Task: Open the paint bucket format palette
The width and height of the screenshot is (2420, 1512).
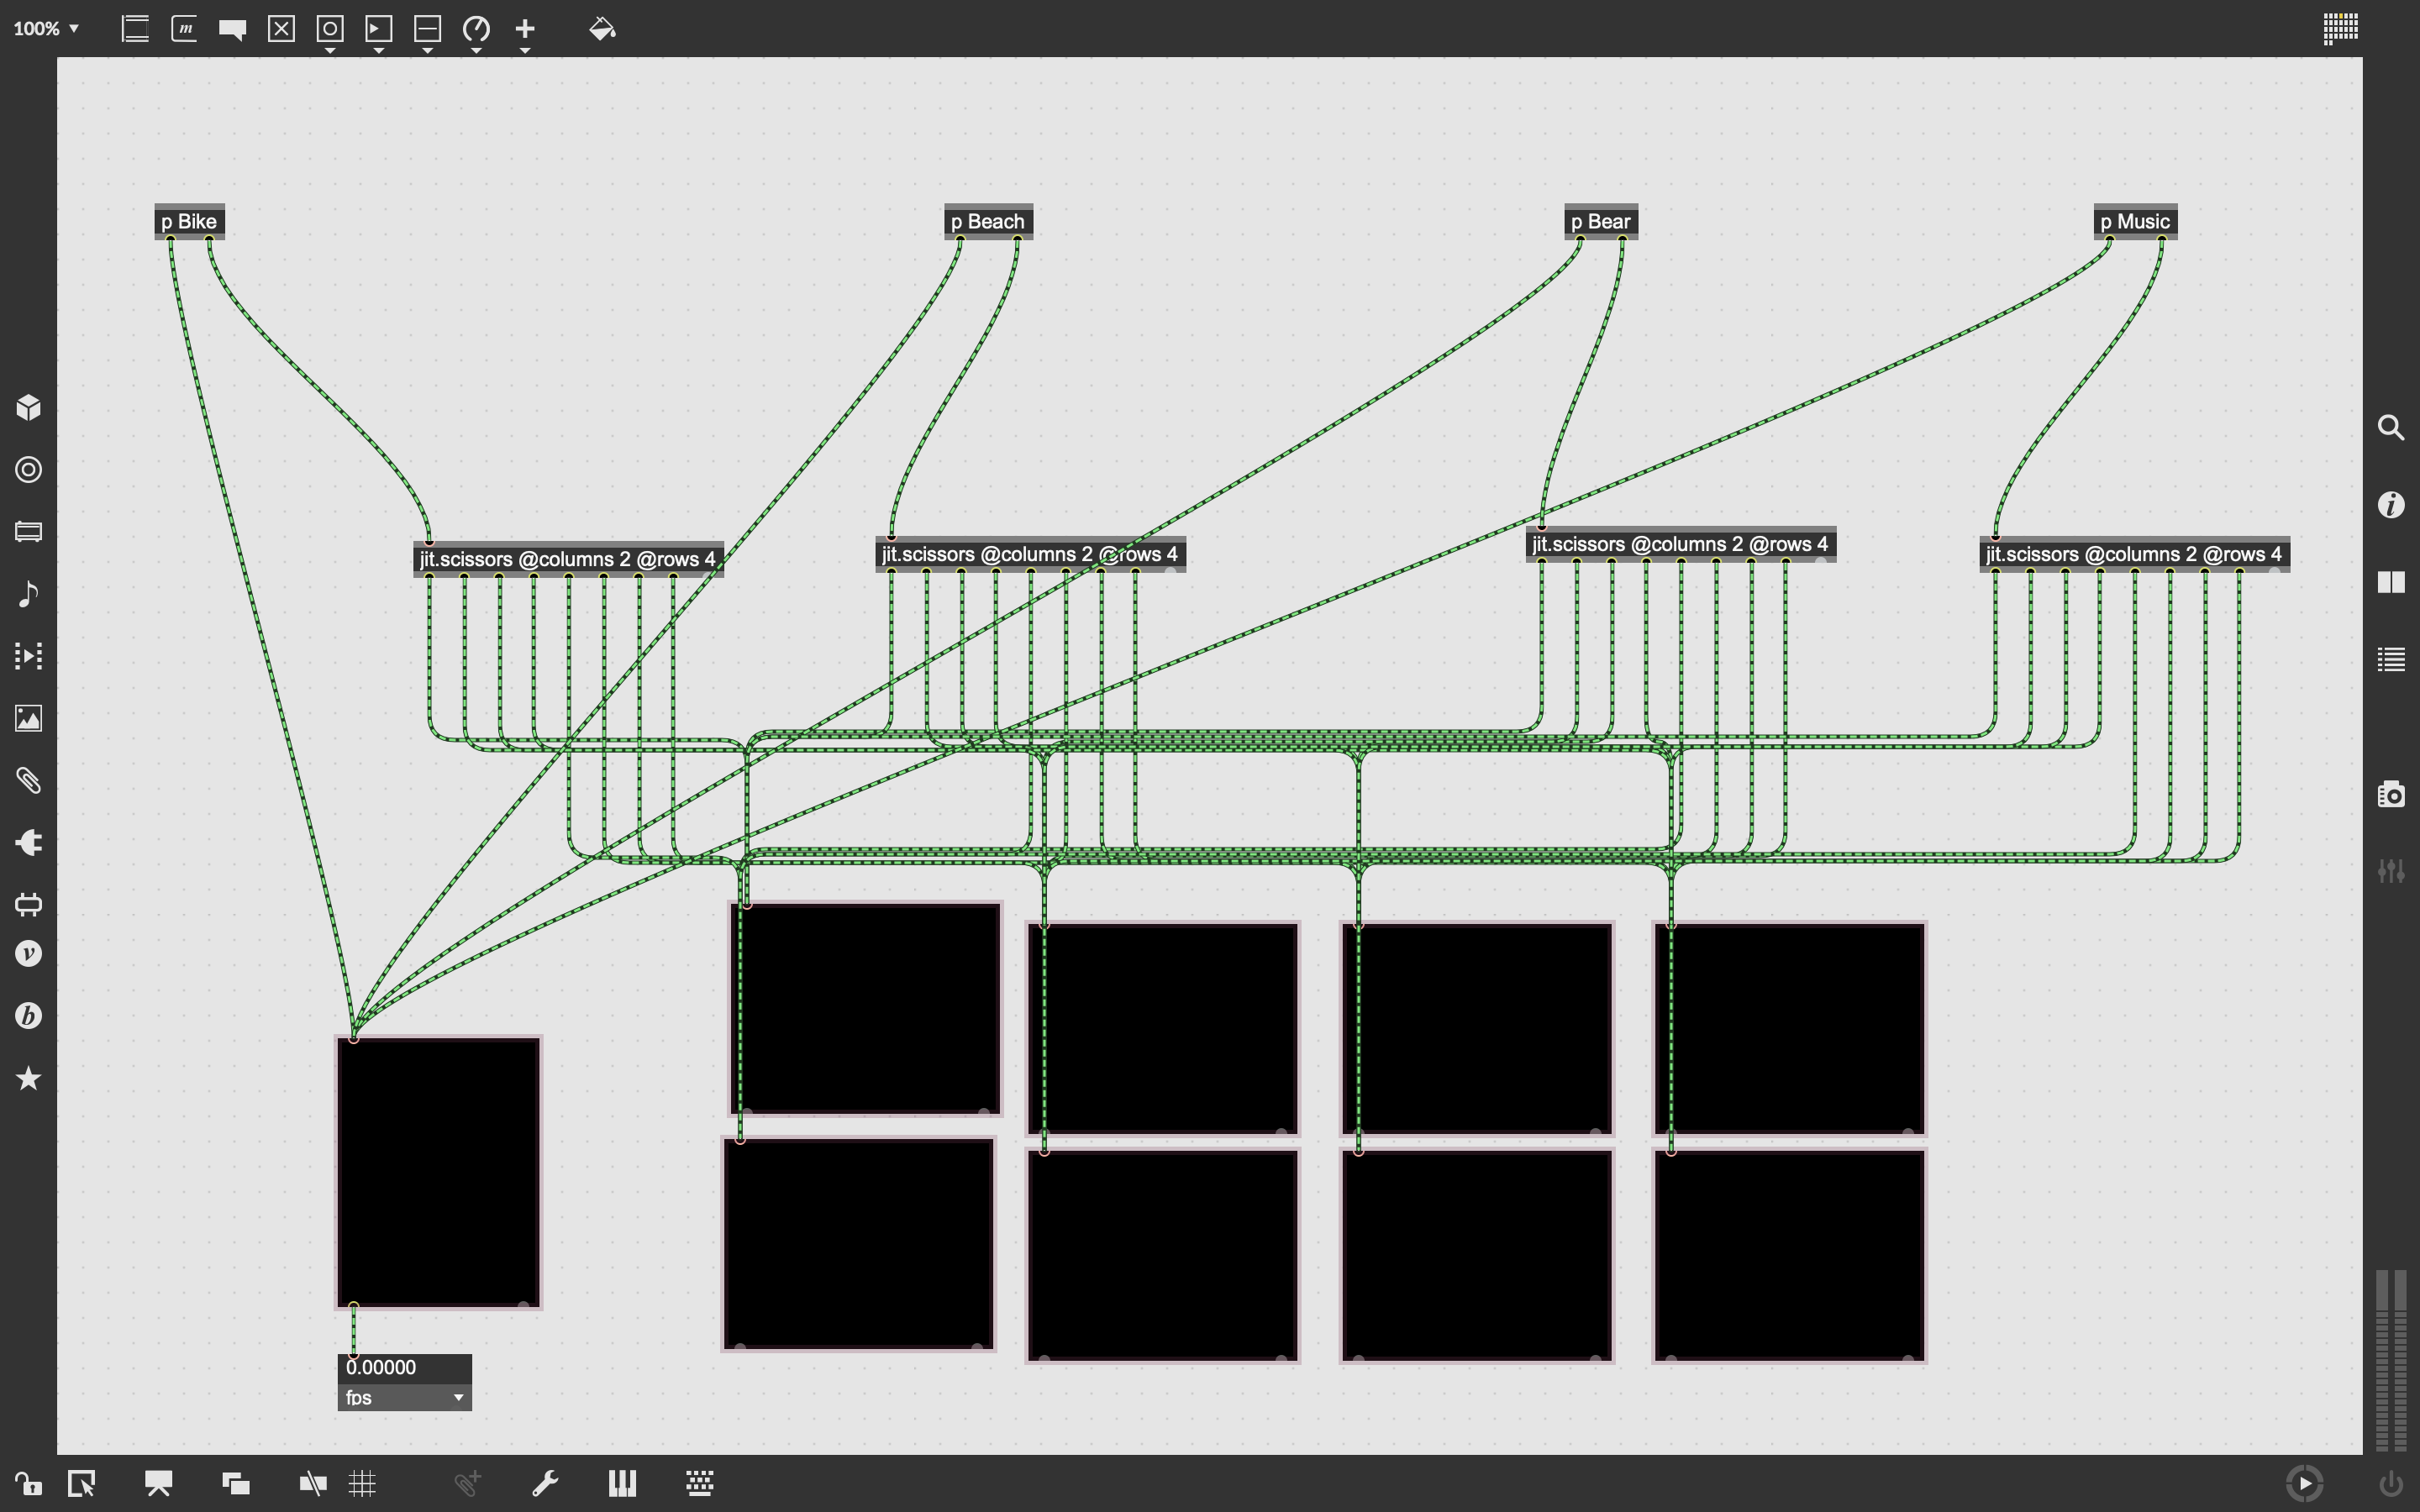Action: tap(602, 29)
